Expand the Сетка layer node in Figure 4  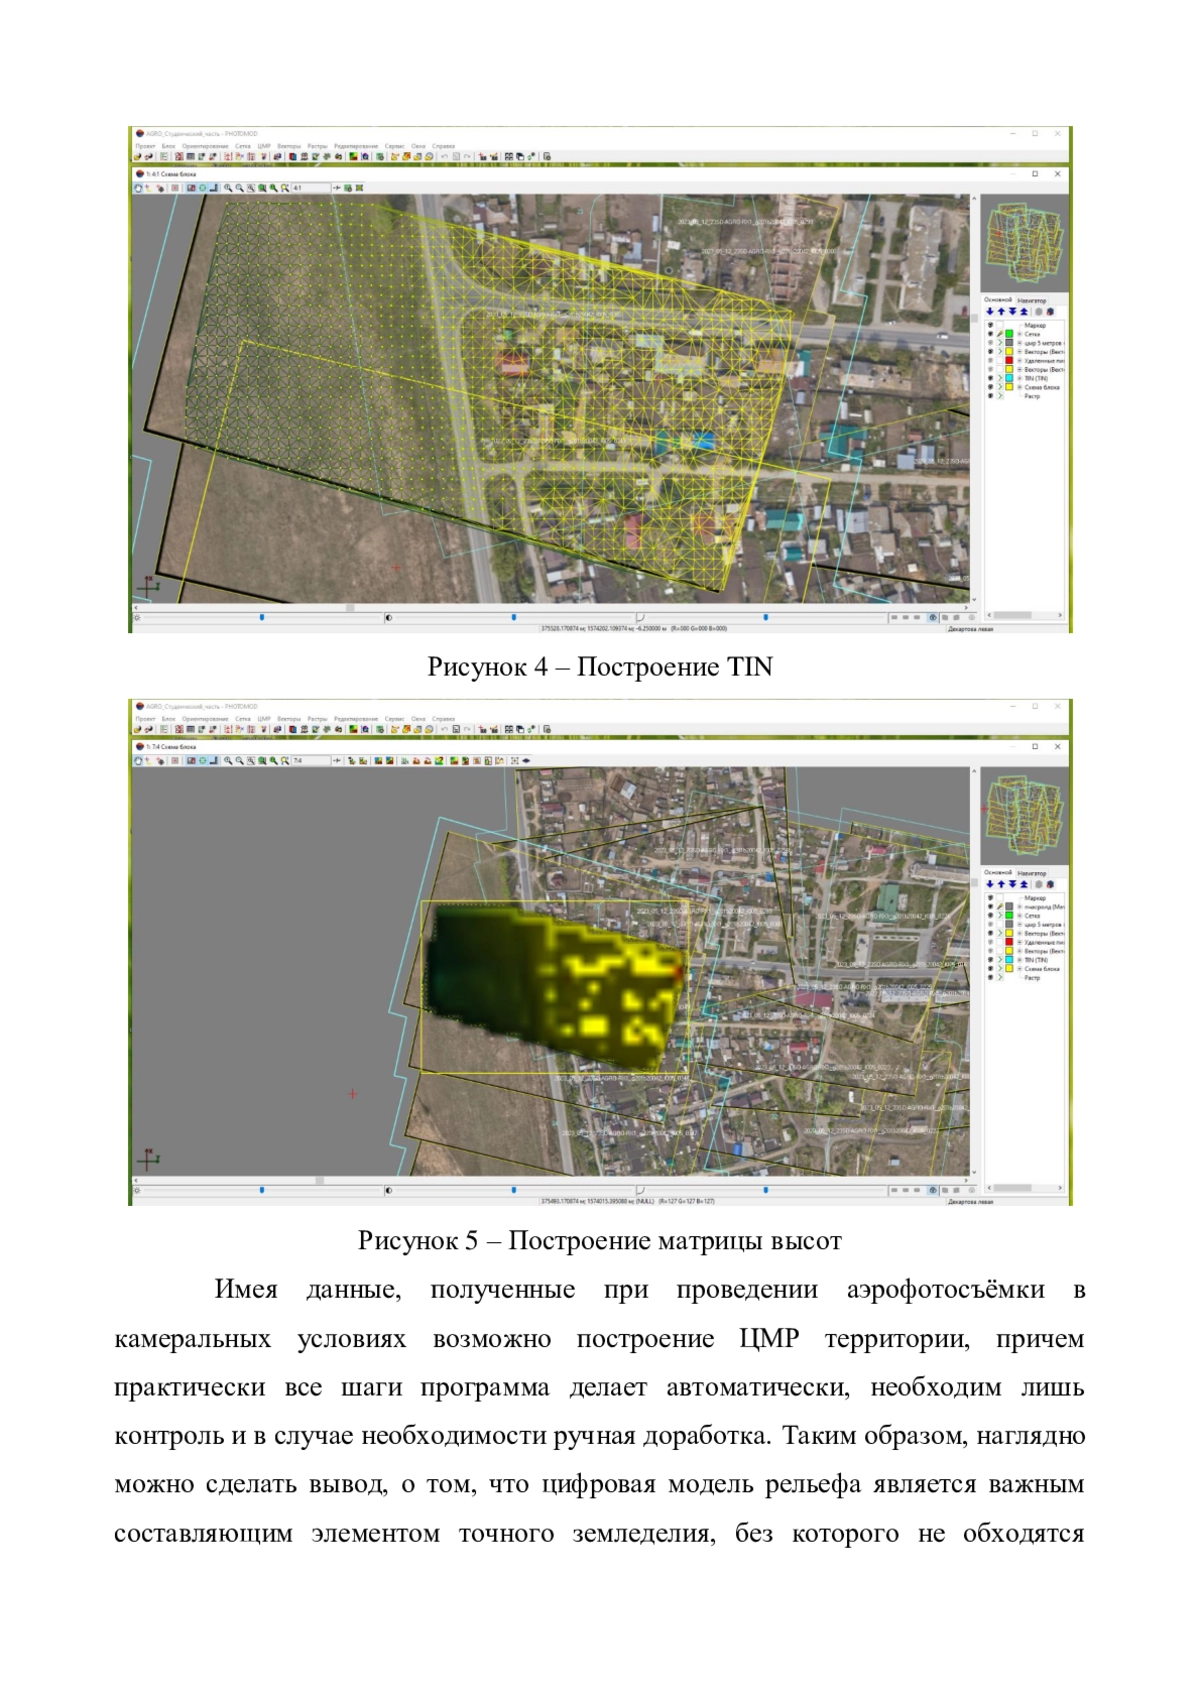coord(1020,334)
